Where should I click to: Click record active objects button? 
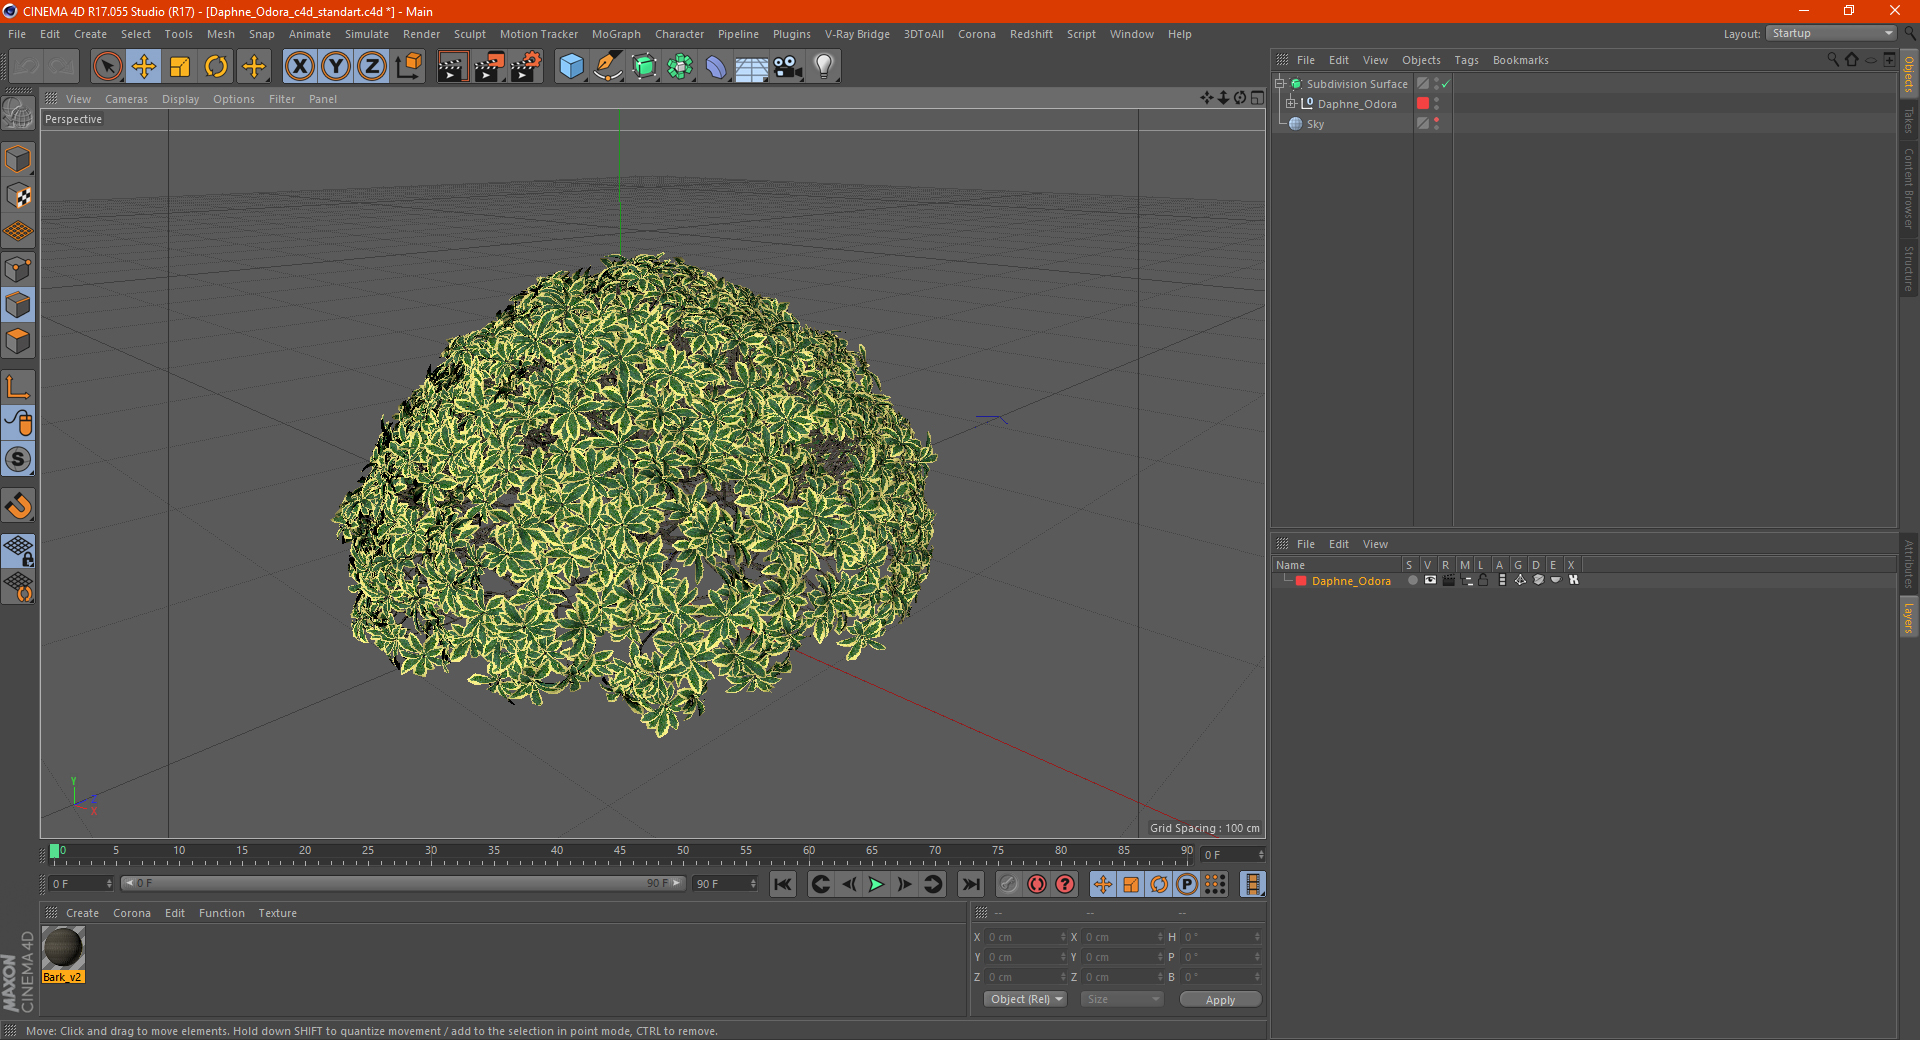1008,884
